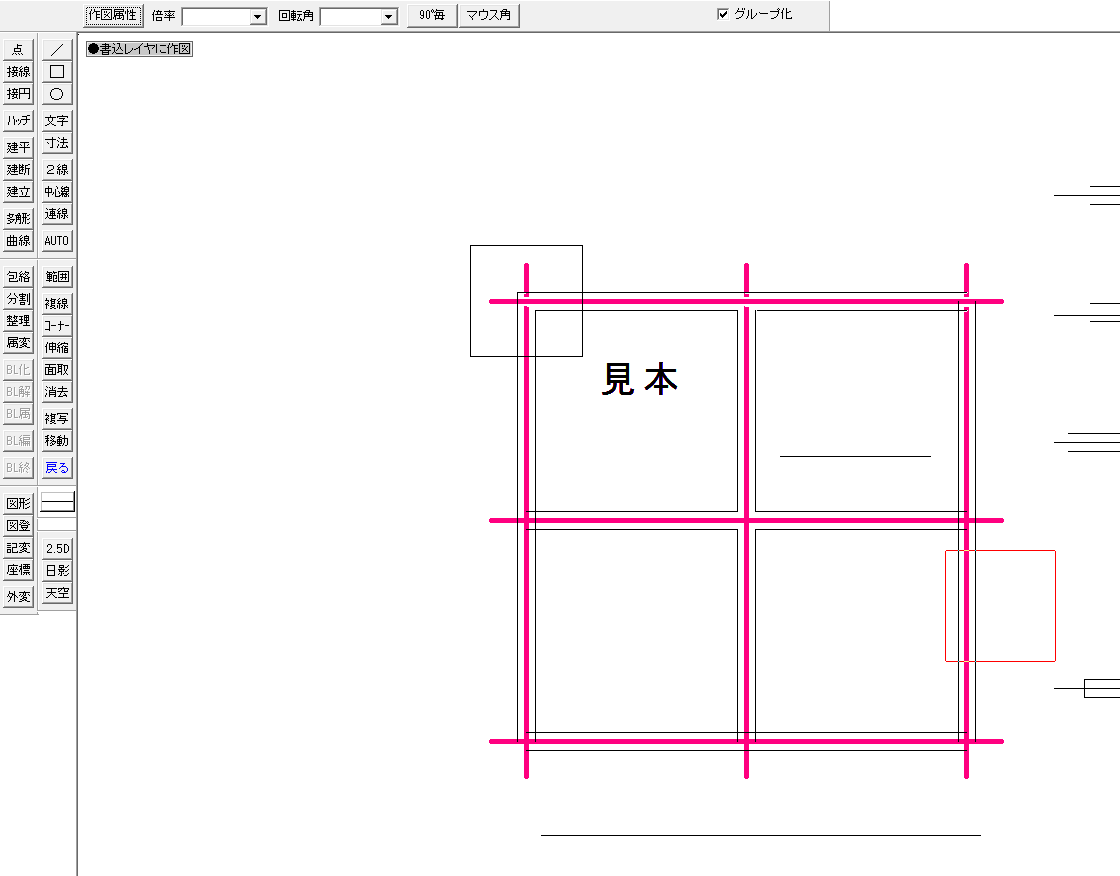Select the 範囲 range selection tool
The height and width of the screenshot is (876, 1120).
pyautogui.click(x=57, y=277)
